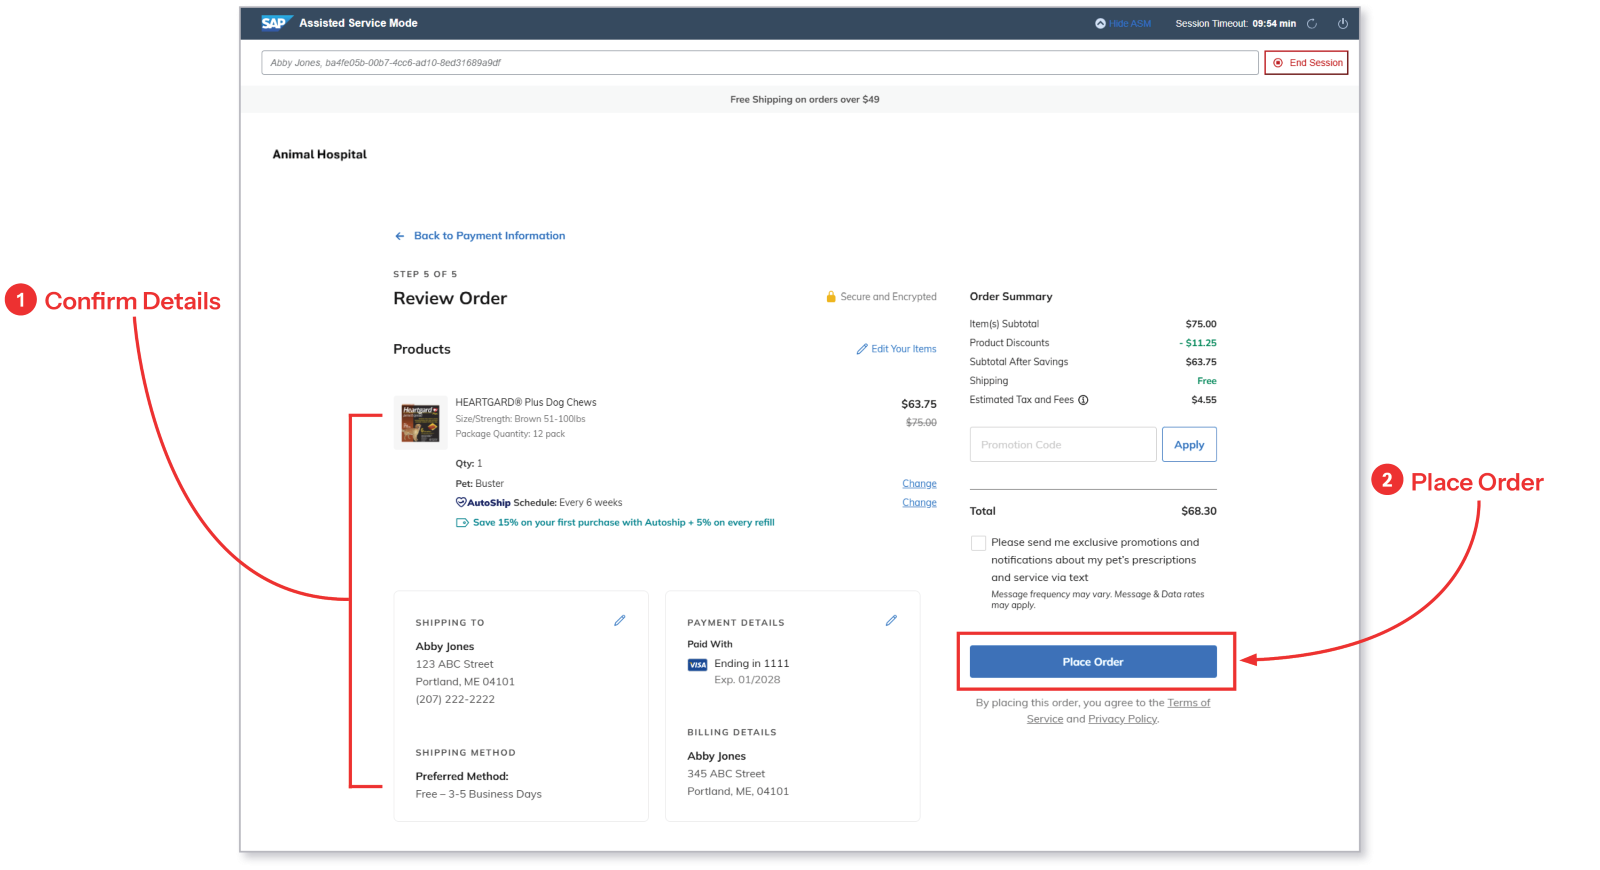
Task: Change the AutoShip schedule
Action: pyautogui.click(x=919, y=503)
